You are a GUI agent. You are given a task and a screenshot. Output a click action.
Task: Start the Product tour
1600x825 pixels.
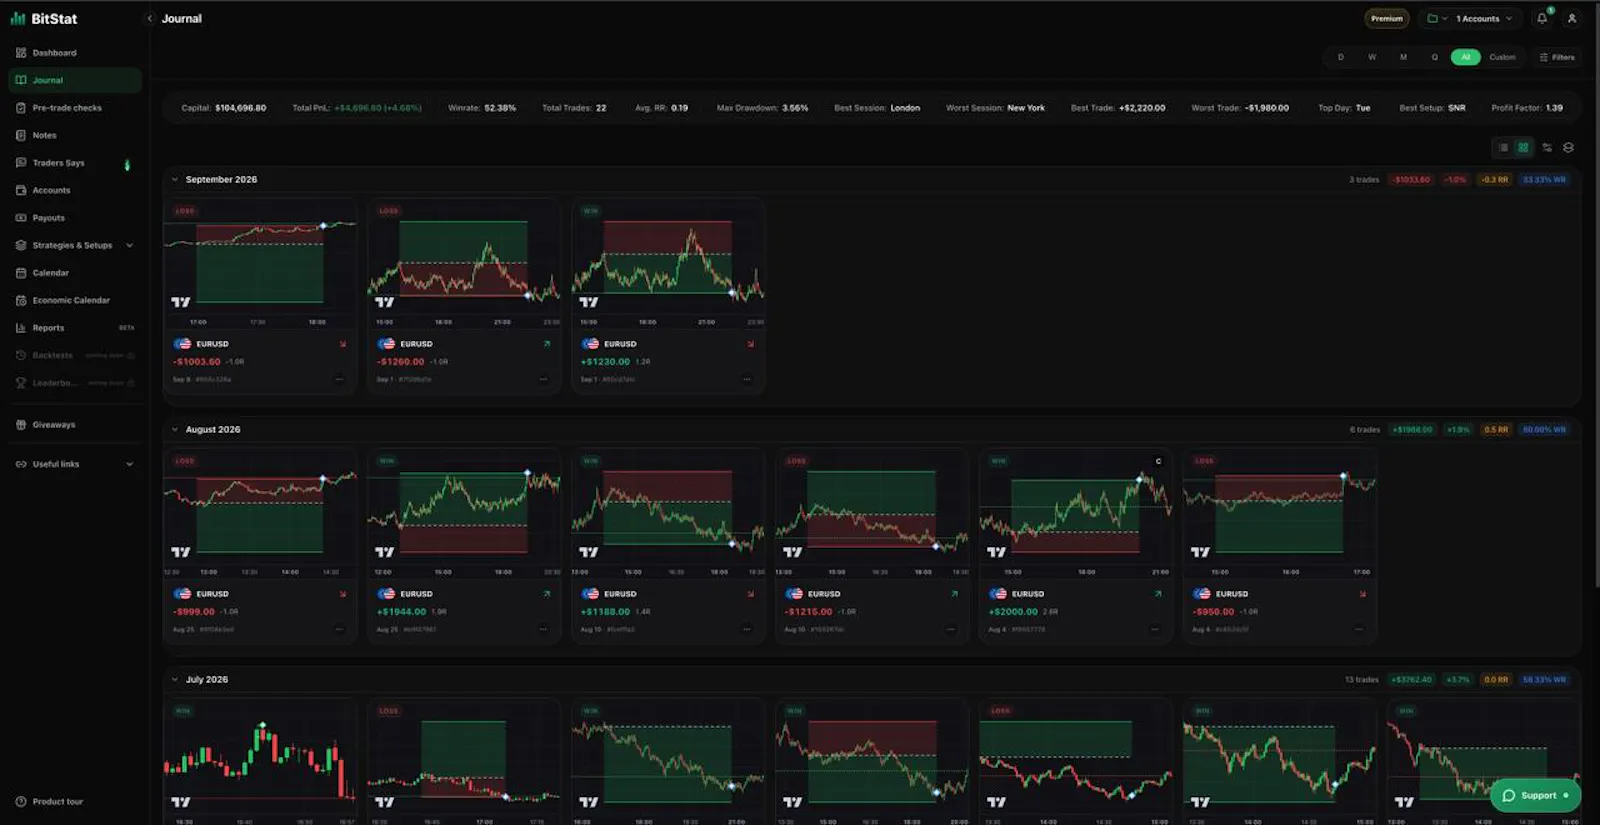[x=57, y=802]
